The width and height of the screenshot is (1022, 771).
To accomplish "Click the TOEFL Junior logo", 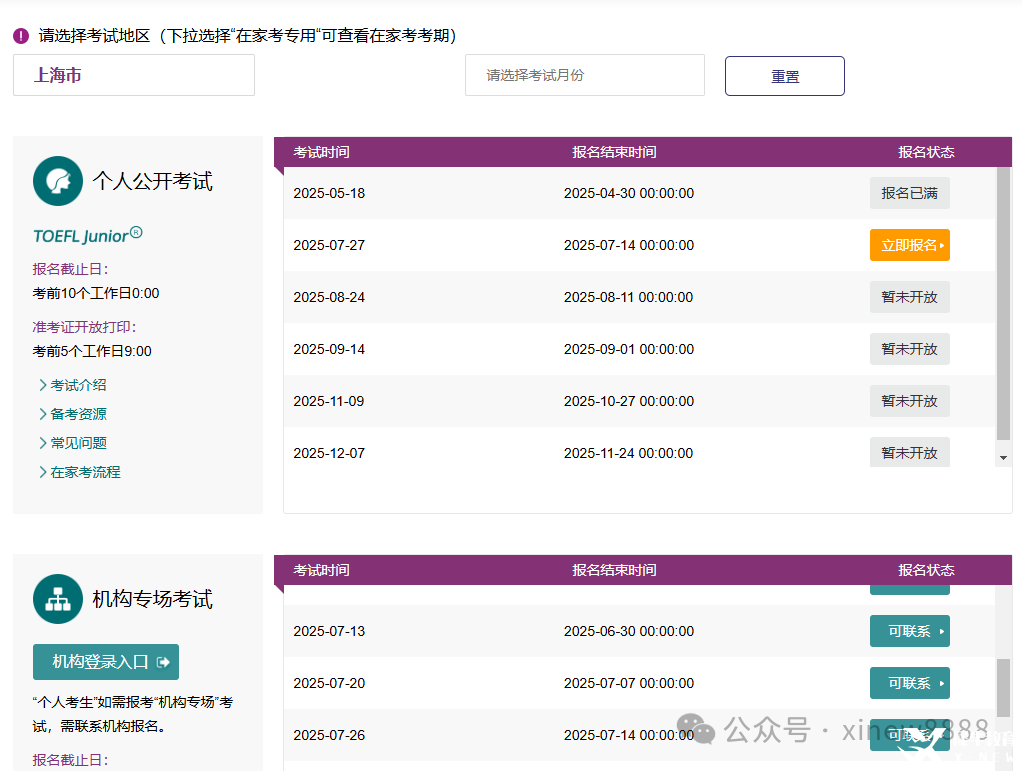I will (87, 235).
